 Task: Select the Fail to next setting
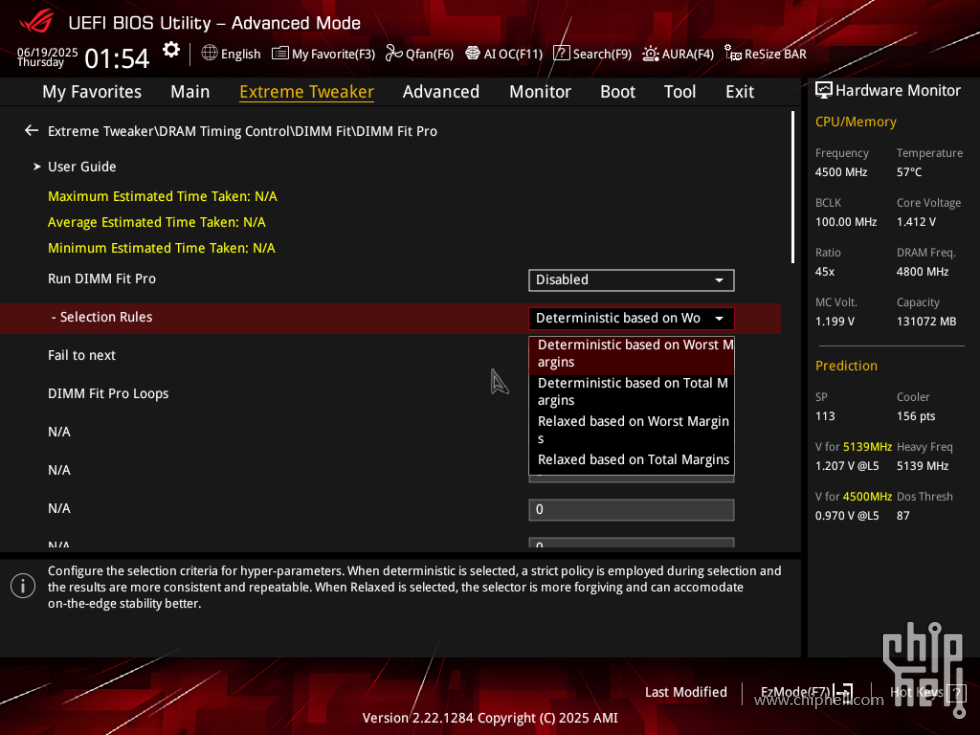(x=82, y=356)
